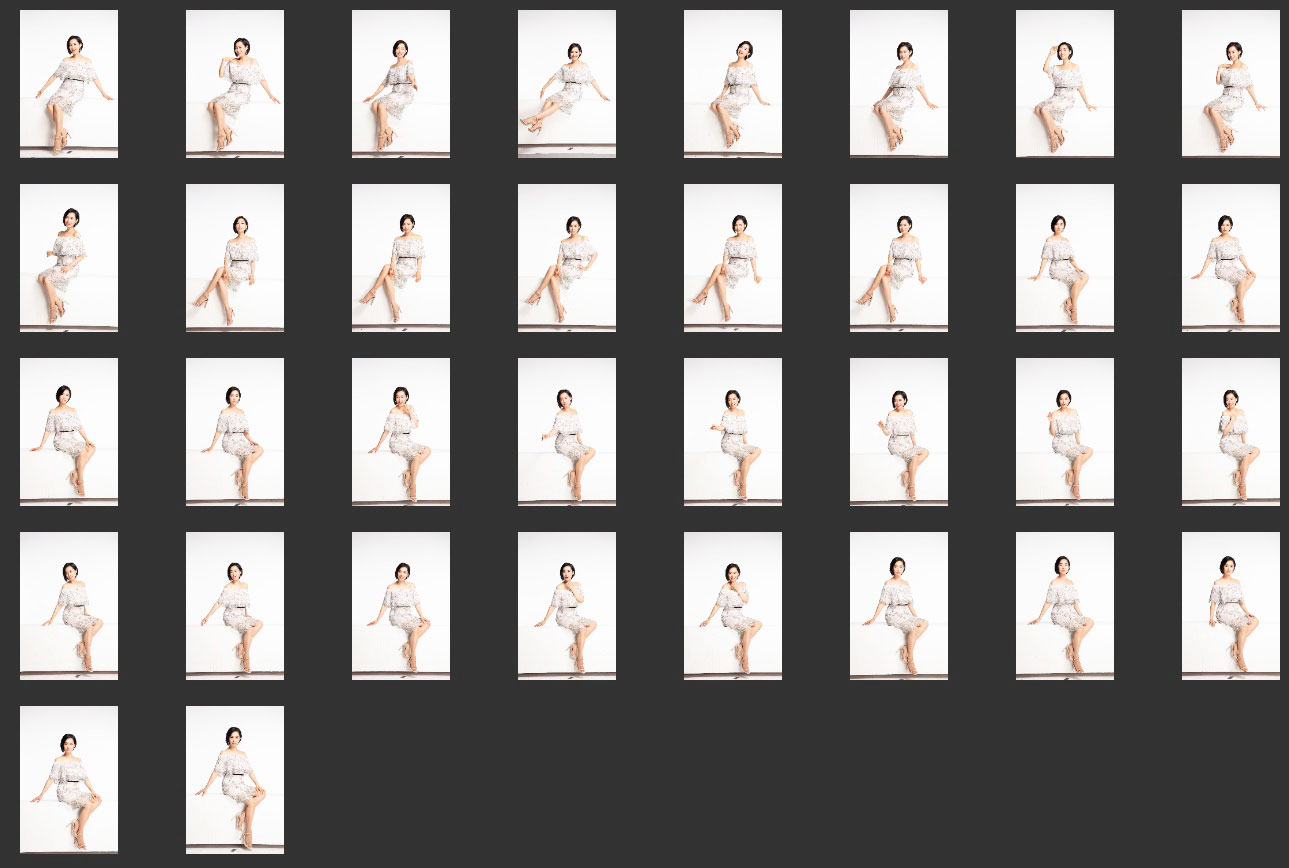Open the fifth photo in the third row

733,431
